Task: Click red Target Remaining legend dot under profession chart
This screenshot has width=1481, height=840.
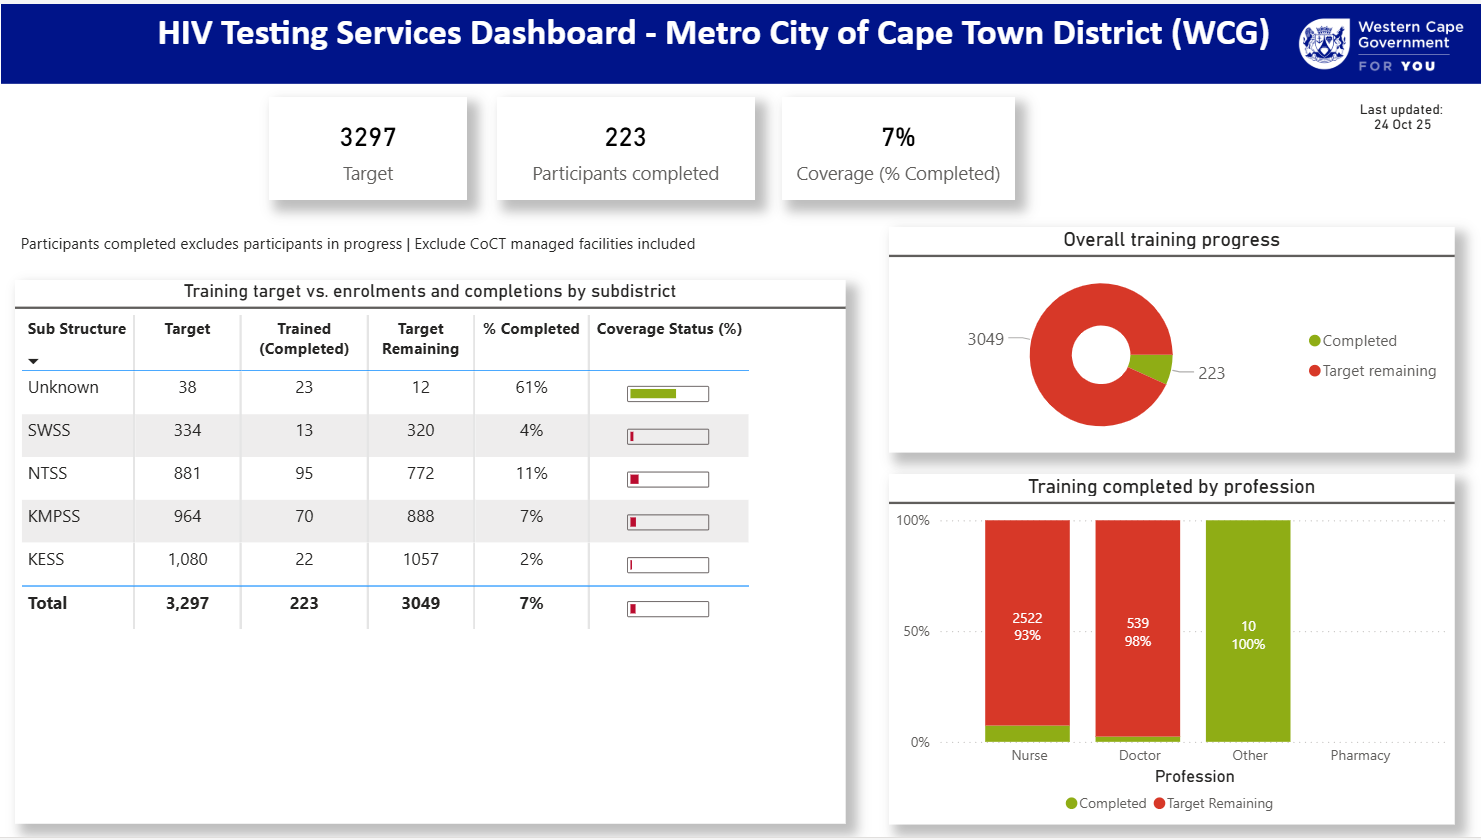Action: pos(1160,804)
